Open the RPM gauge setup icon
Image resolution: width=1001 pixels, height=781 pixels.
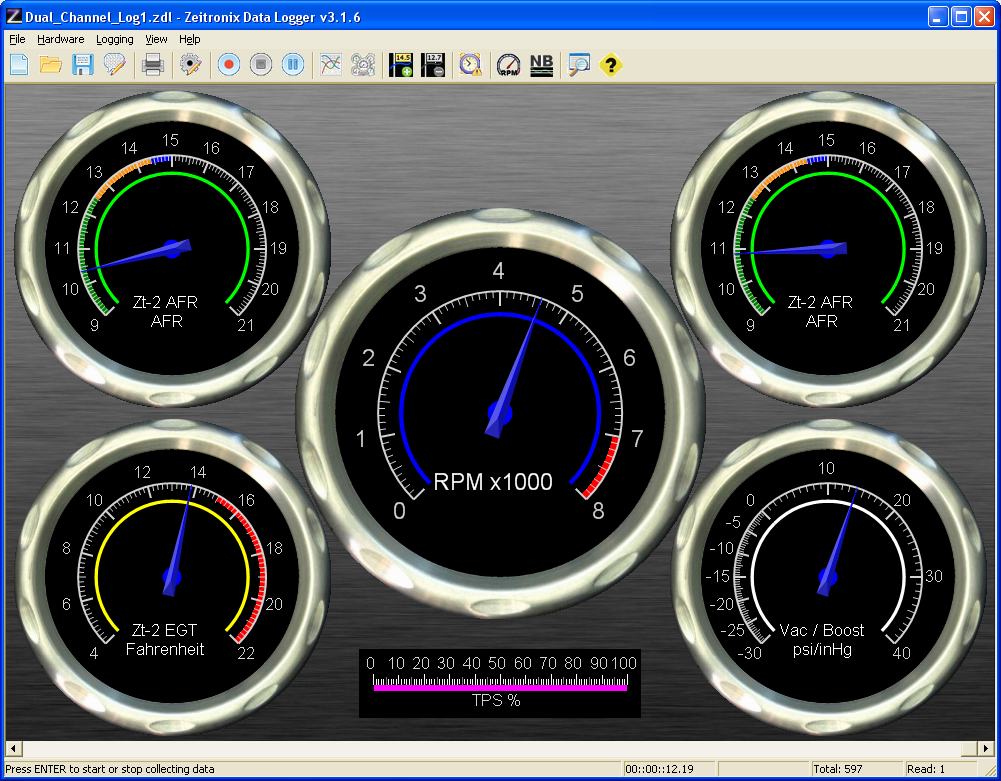pos(509,65)
